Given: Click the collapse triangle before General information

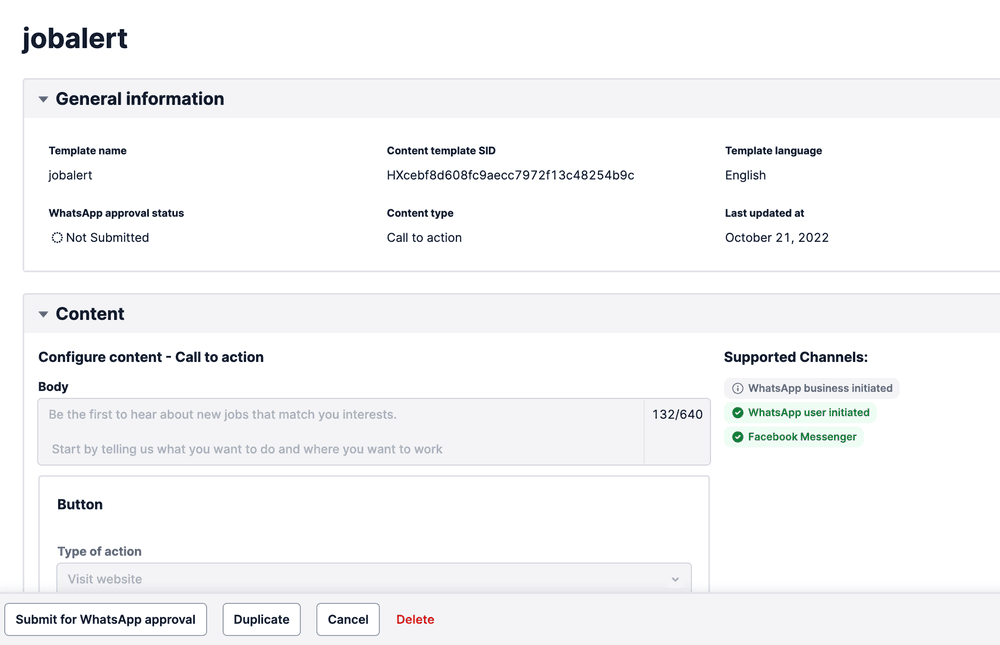Looking at the screenshot, I should [x=42, y=98].
